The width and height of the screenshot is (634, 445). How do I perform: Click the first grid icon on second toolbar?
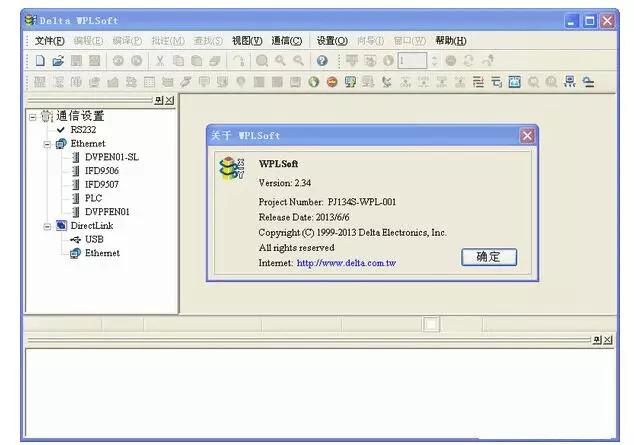40,82
